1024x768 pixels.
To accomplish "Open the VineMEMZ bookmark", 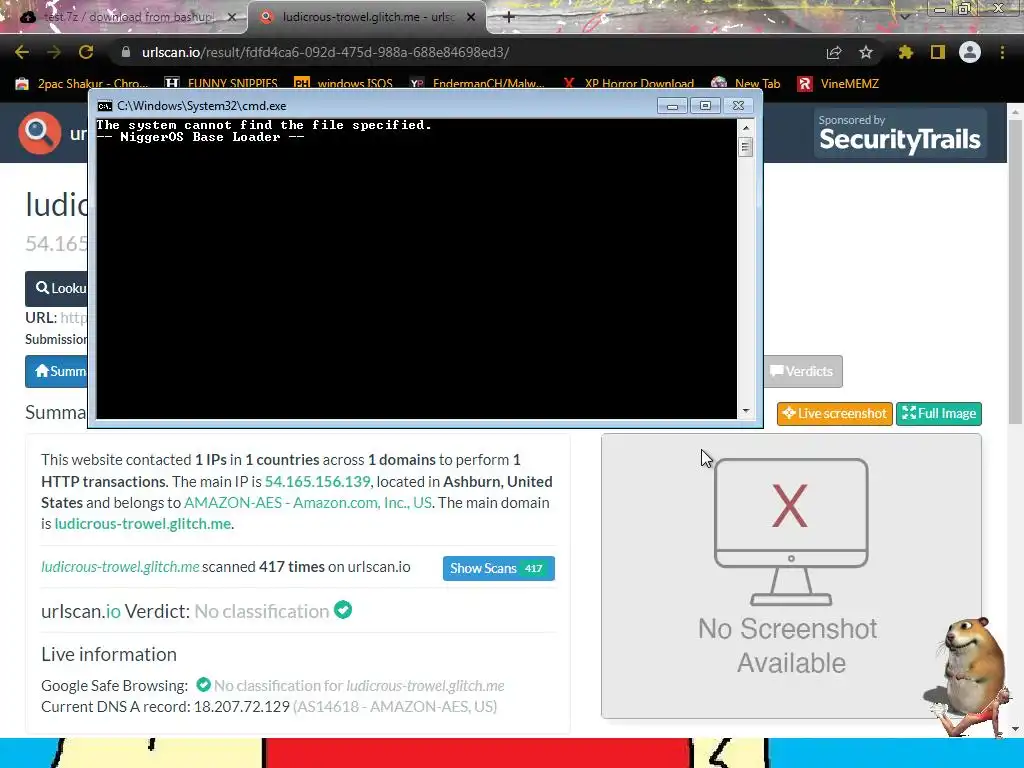I will pyautogui.click(x=839, y=84).
